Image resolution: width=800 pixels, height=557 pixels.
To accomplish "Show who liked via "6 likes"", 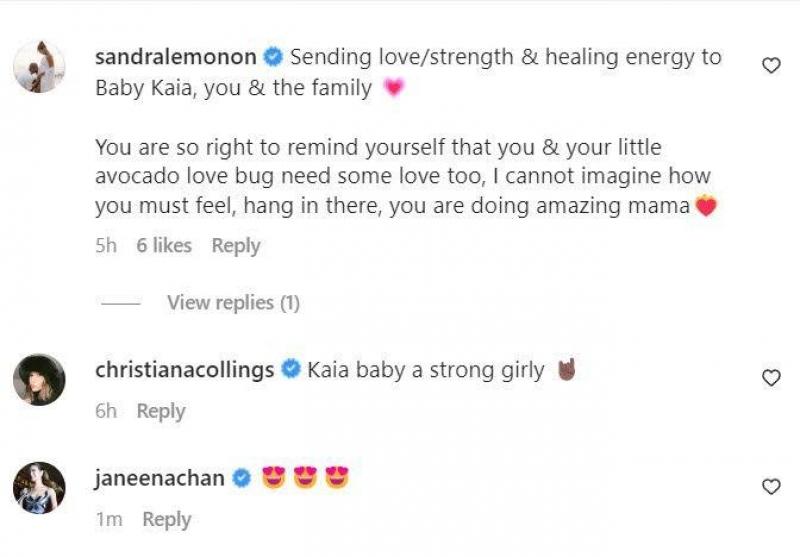I will [164, 246].
